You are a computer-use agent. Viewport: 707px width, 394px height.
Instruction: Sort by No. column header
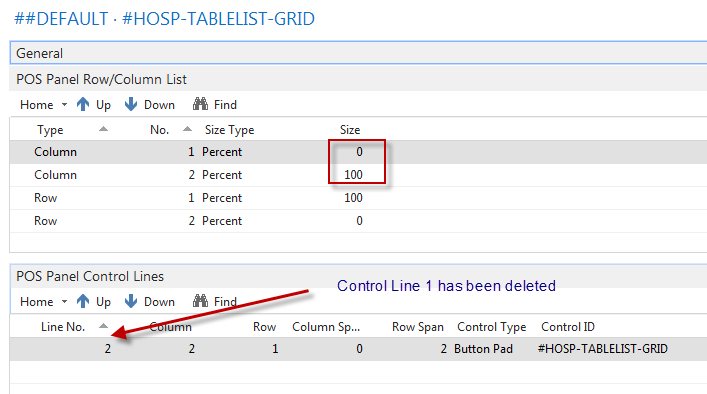click(x=160, y=130)
